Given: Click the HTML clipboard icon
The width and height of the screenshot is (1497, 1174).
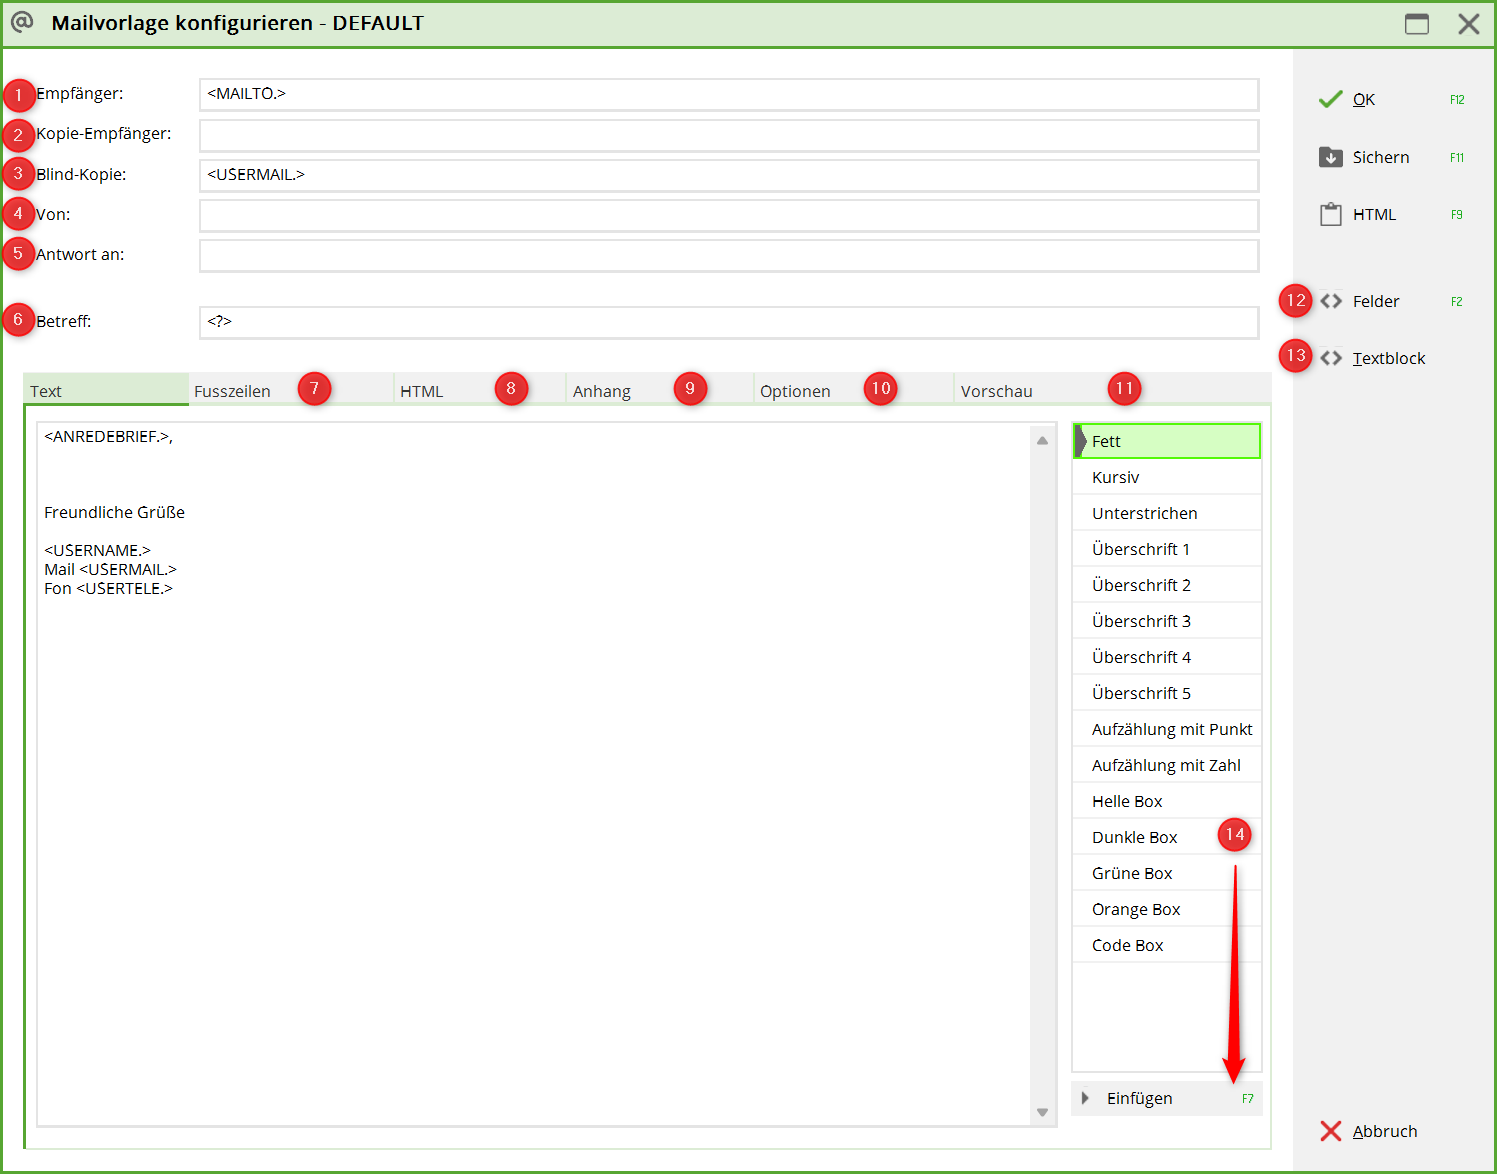Looking at the screenshot, I should (1330, 214).
